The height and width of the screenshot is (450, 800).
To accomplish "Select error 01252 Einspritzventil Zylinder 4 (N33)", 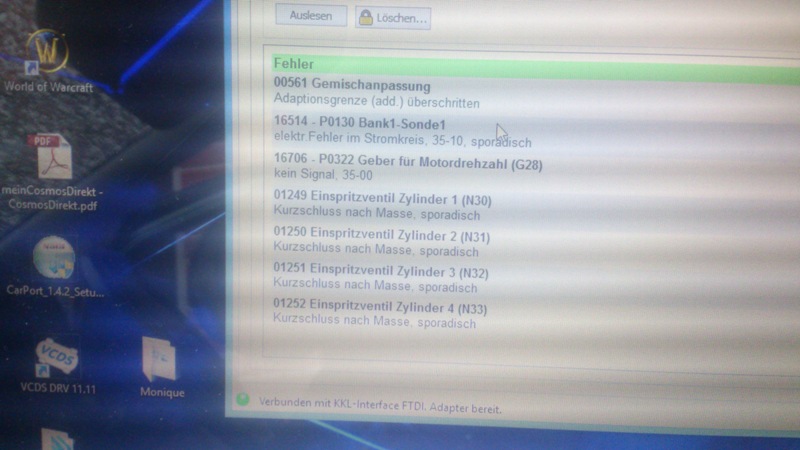I will pos(380,308).
